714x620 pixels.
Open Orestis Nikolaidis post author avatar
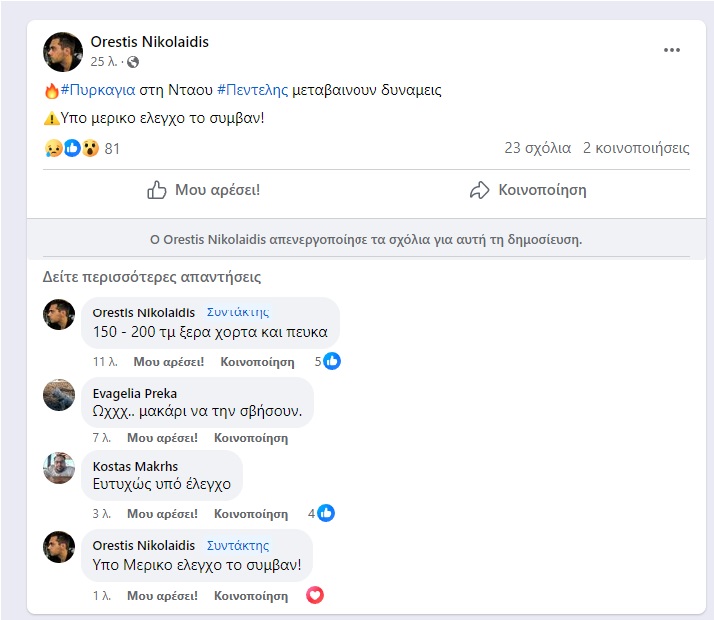62,51
